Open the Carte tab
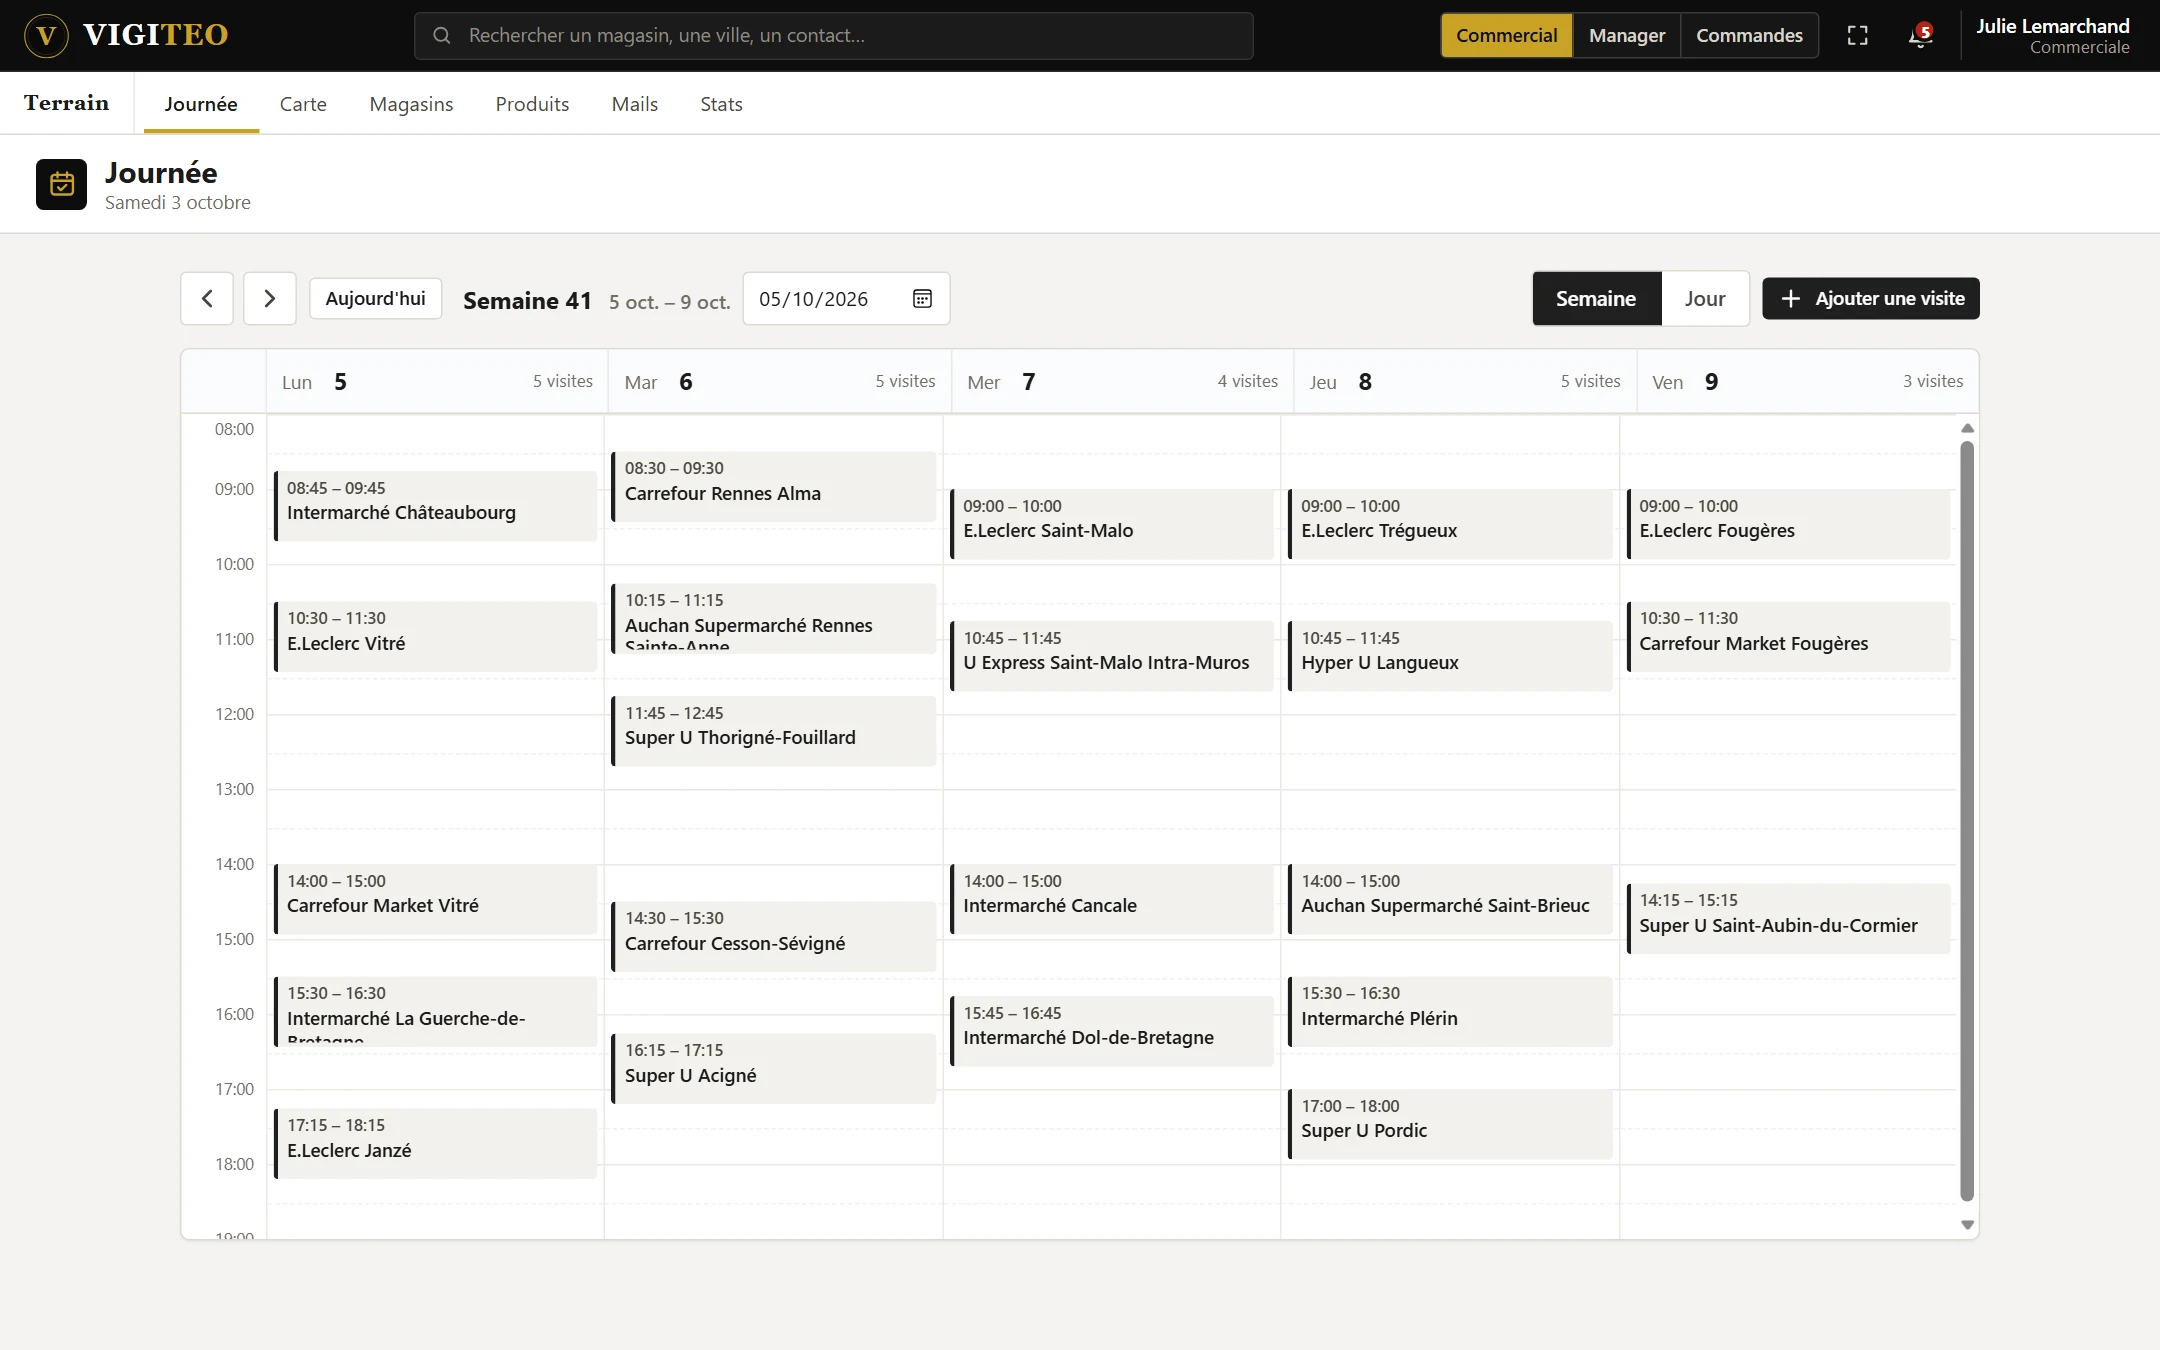The width and height of the screenshot is (2160, 1350). point(303,104)
